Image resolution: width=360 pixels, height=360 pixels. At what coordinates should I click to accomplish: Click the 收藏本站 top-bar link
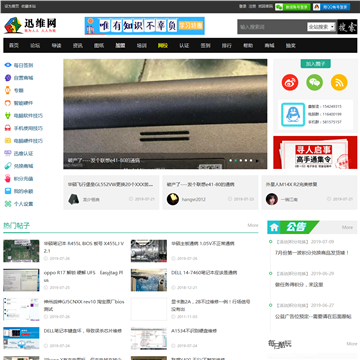(x=28, y=6)
